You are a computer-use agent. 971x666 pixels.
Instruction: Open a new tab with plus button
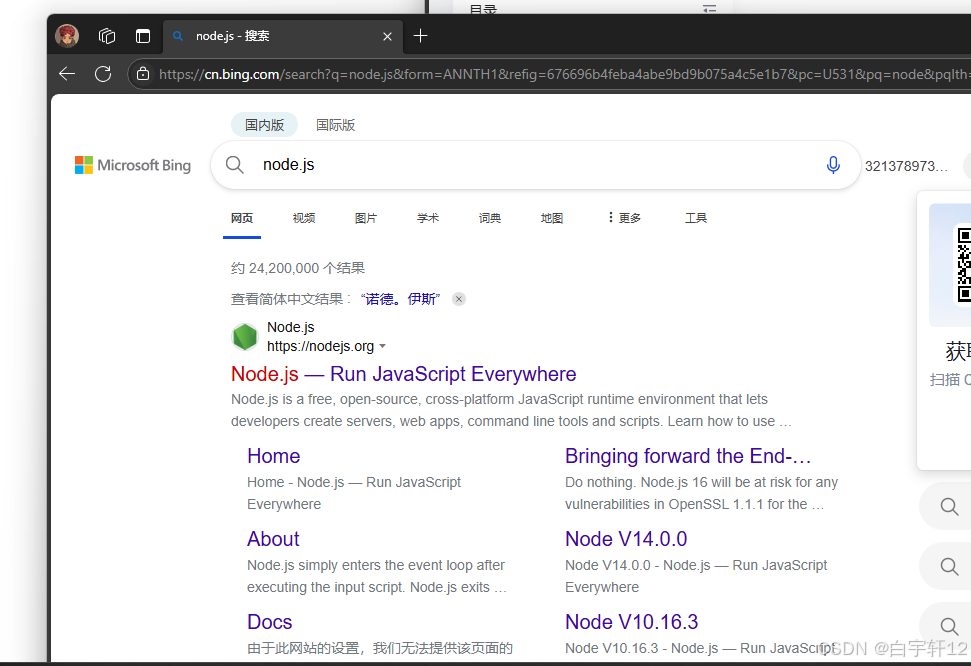420,36
